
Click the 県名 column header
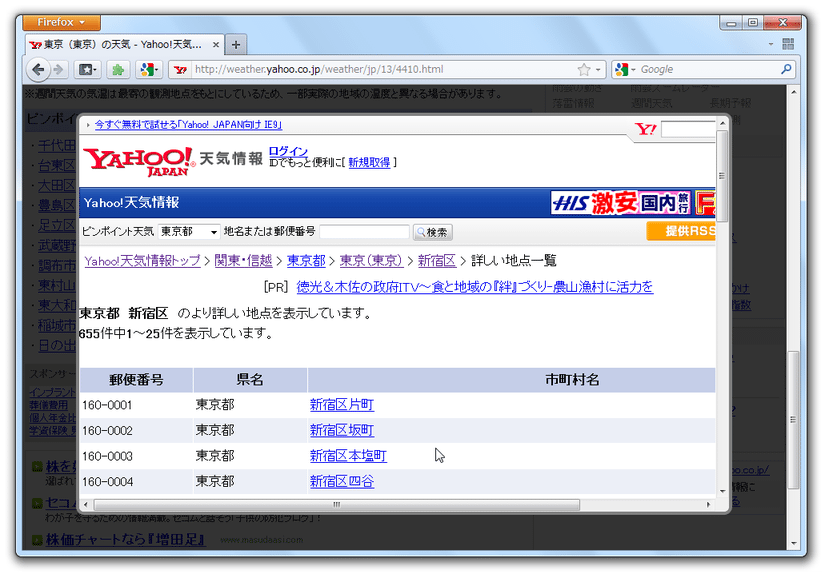click(250, 380)
